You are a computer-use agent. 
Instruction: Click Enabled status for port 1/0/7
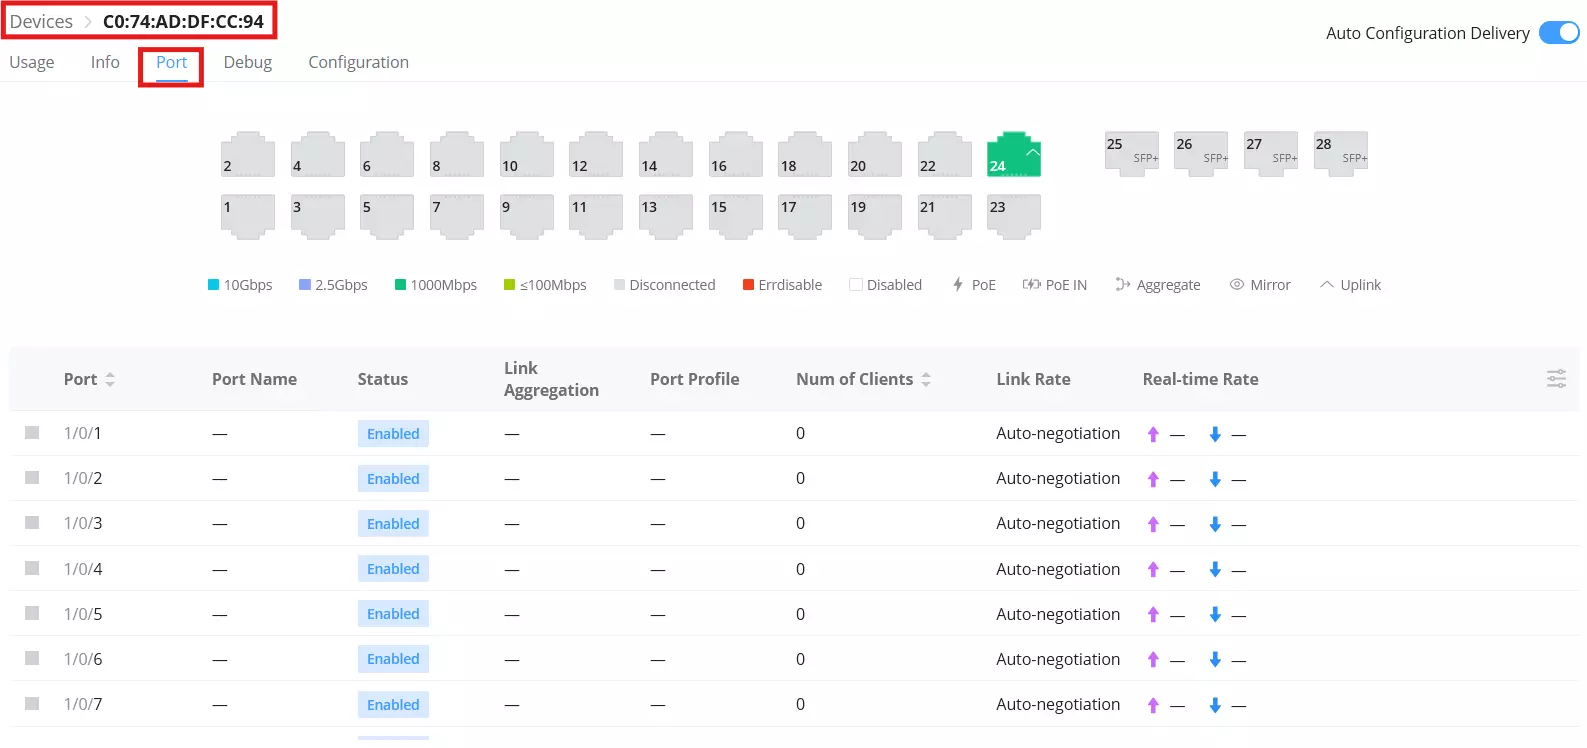pyautogui.click(x=393, y=705)
